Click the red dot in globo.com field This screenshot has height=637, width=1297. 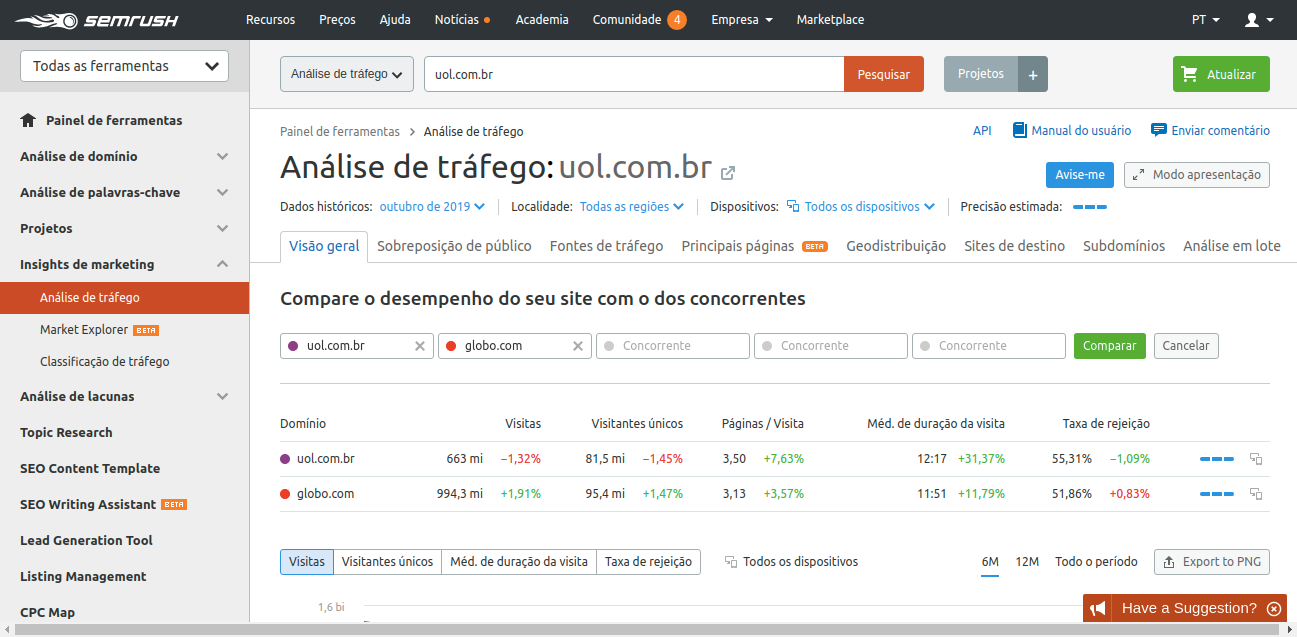[x=451, y=346]
